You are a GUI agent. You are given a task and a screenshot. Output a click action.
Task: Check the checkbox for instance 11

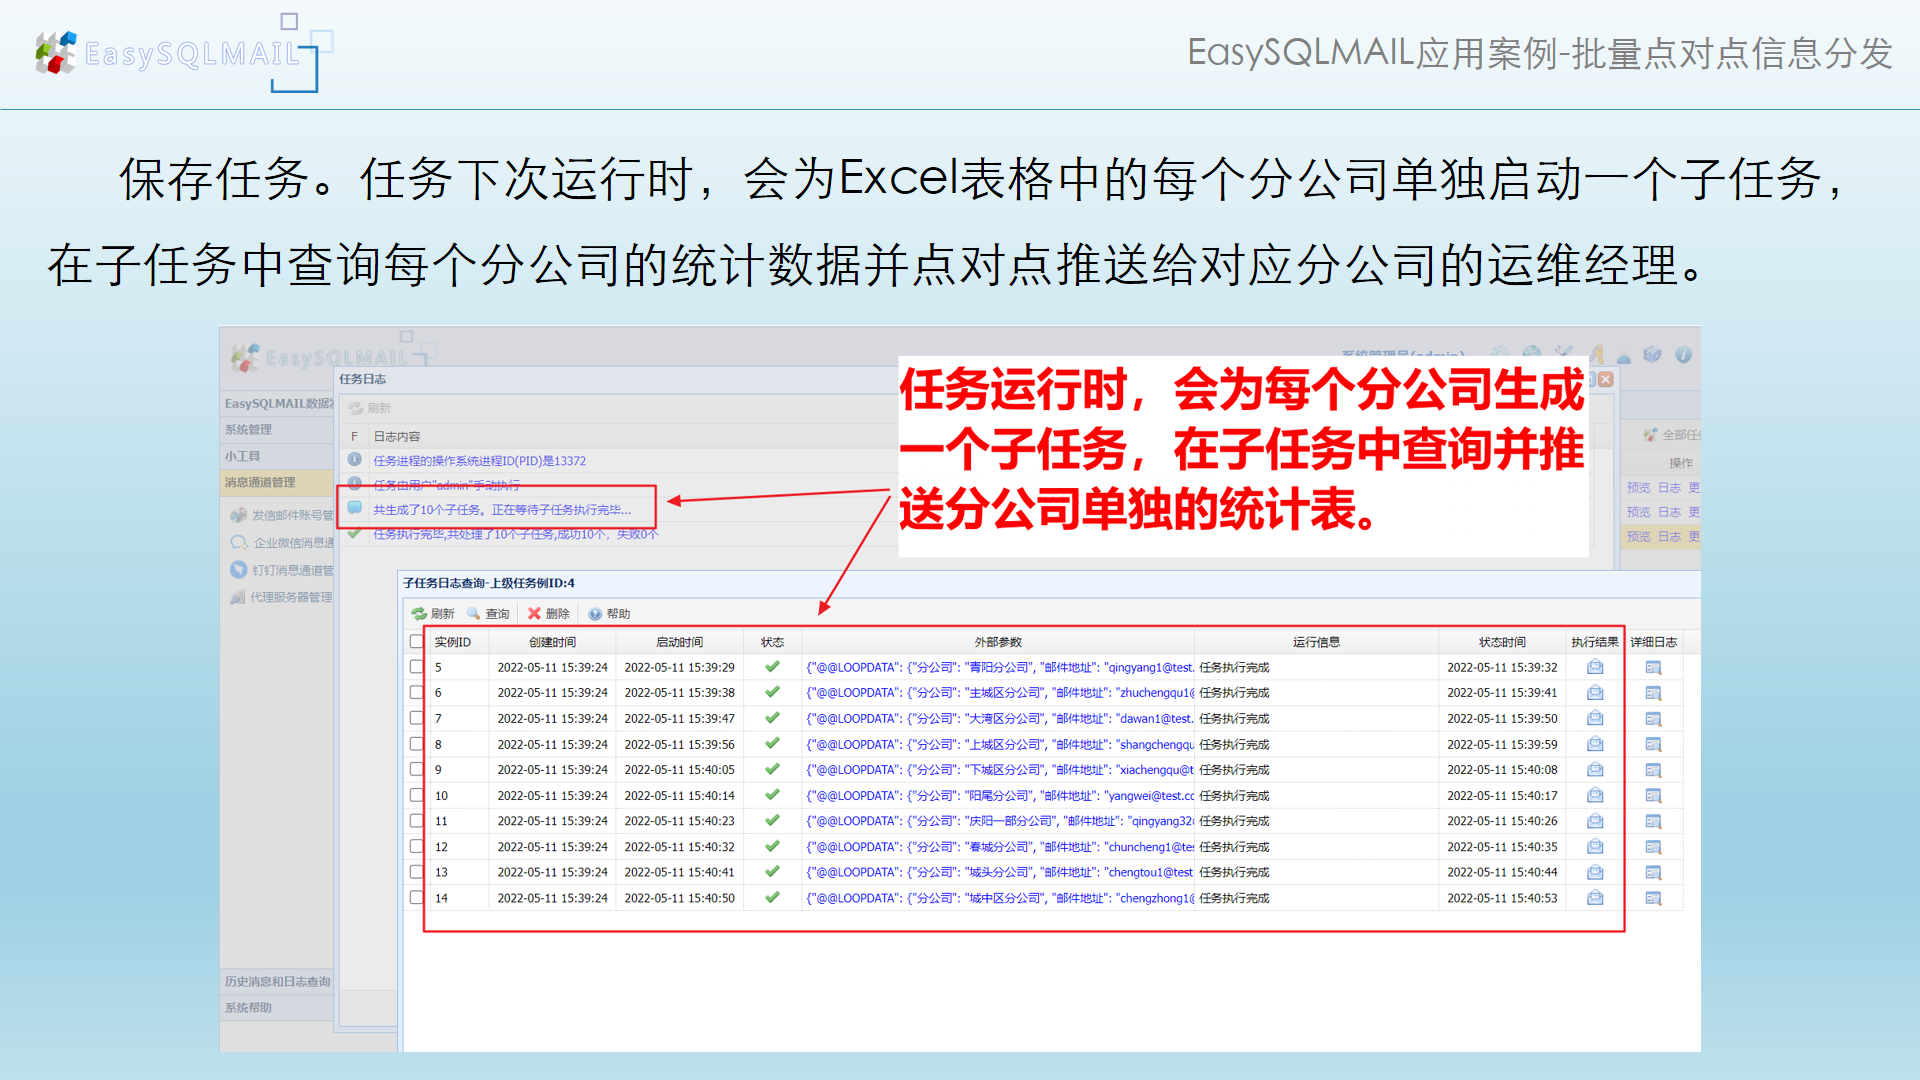[x=416, y=821]
